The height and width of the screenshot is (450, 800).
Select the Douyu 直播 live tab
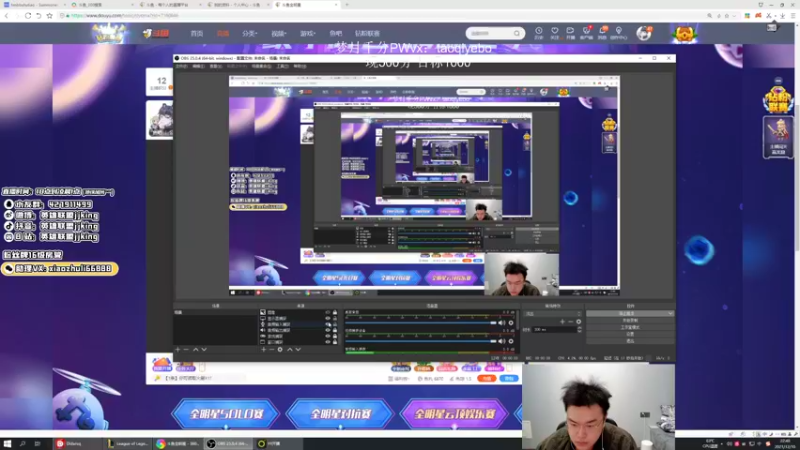223,33
